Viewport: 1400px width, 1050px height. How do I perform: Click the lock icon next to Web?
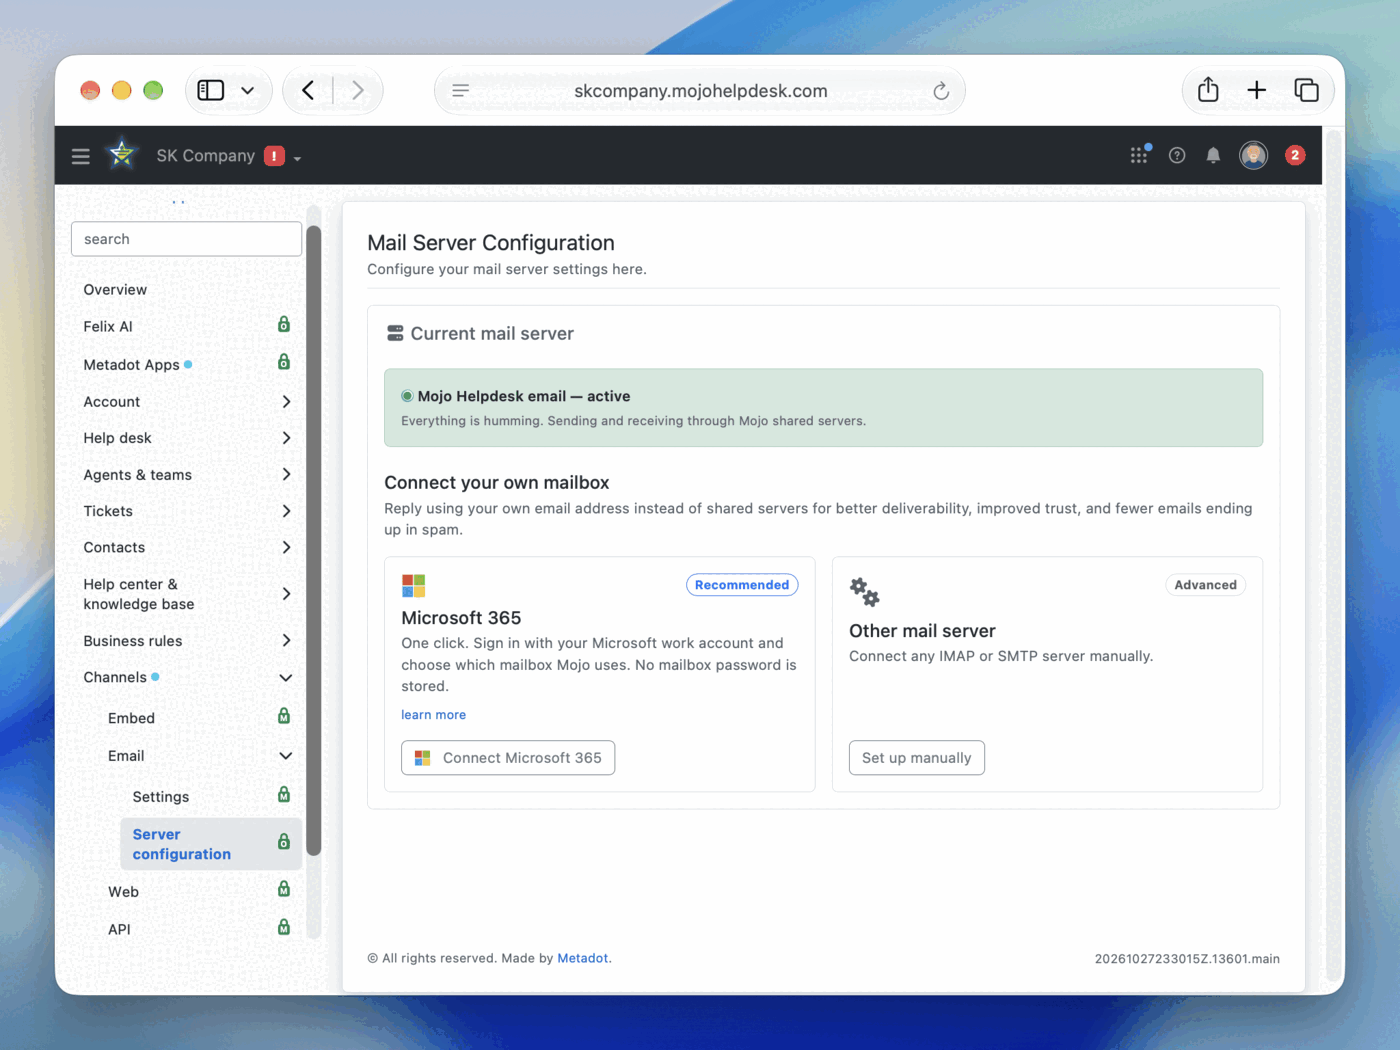(284, 889)
